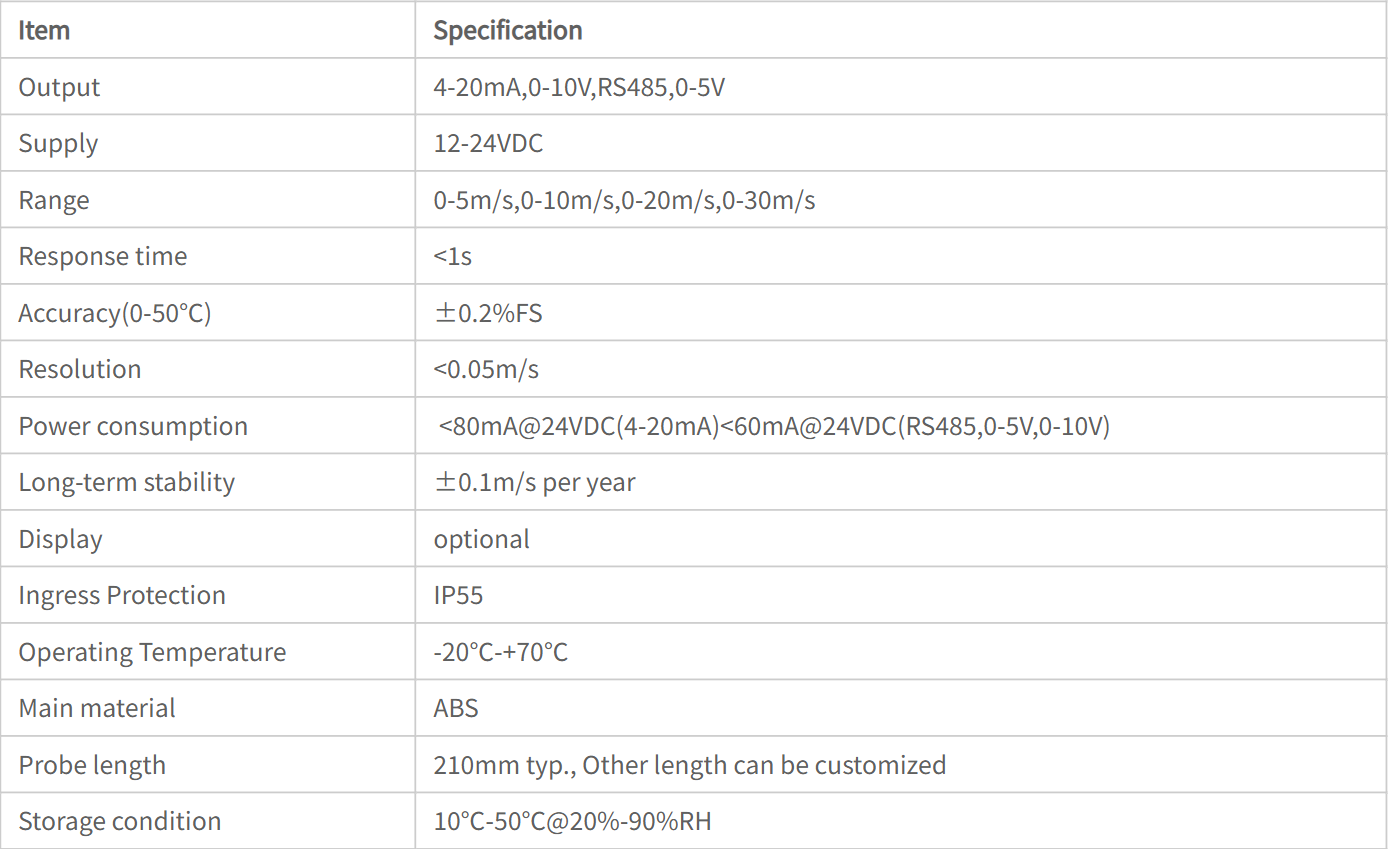Click the IP55 ingress protection value

[458, 595]
